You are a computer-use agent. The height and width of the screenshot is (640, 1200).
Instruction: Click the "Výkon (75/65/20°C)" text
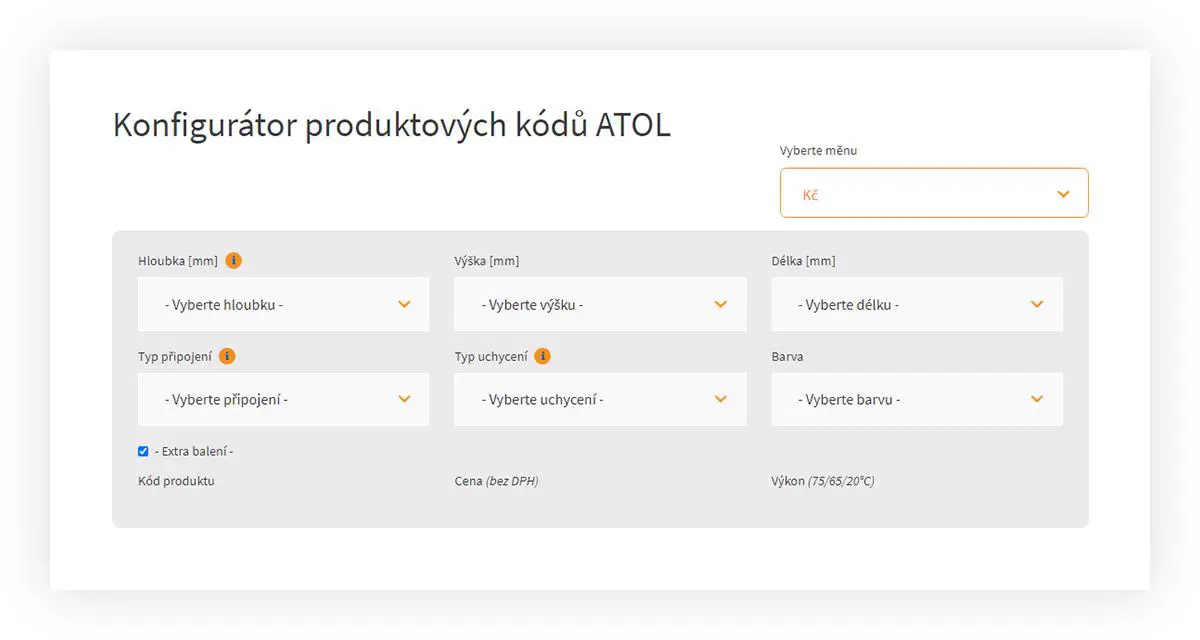pos(823,481)
